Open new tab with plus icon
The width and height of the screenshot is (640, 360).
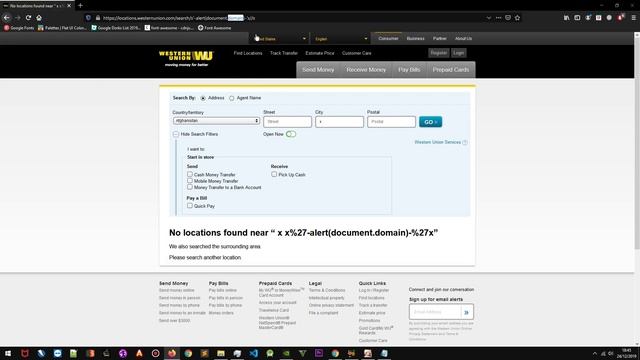point(80,6)
